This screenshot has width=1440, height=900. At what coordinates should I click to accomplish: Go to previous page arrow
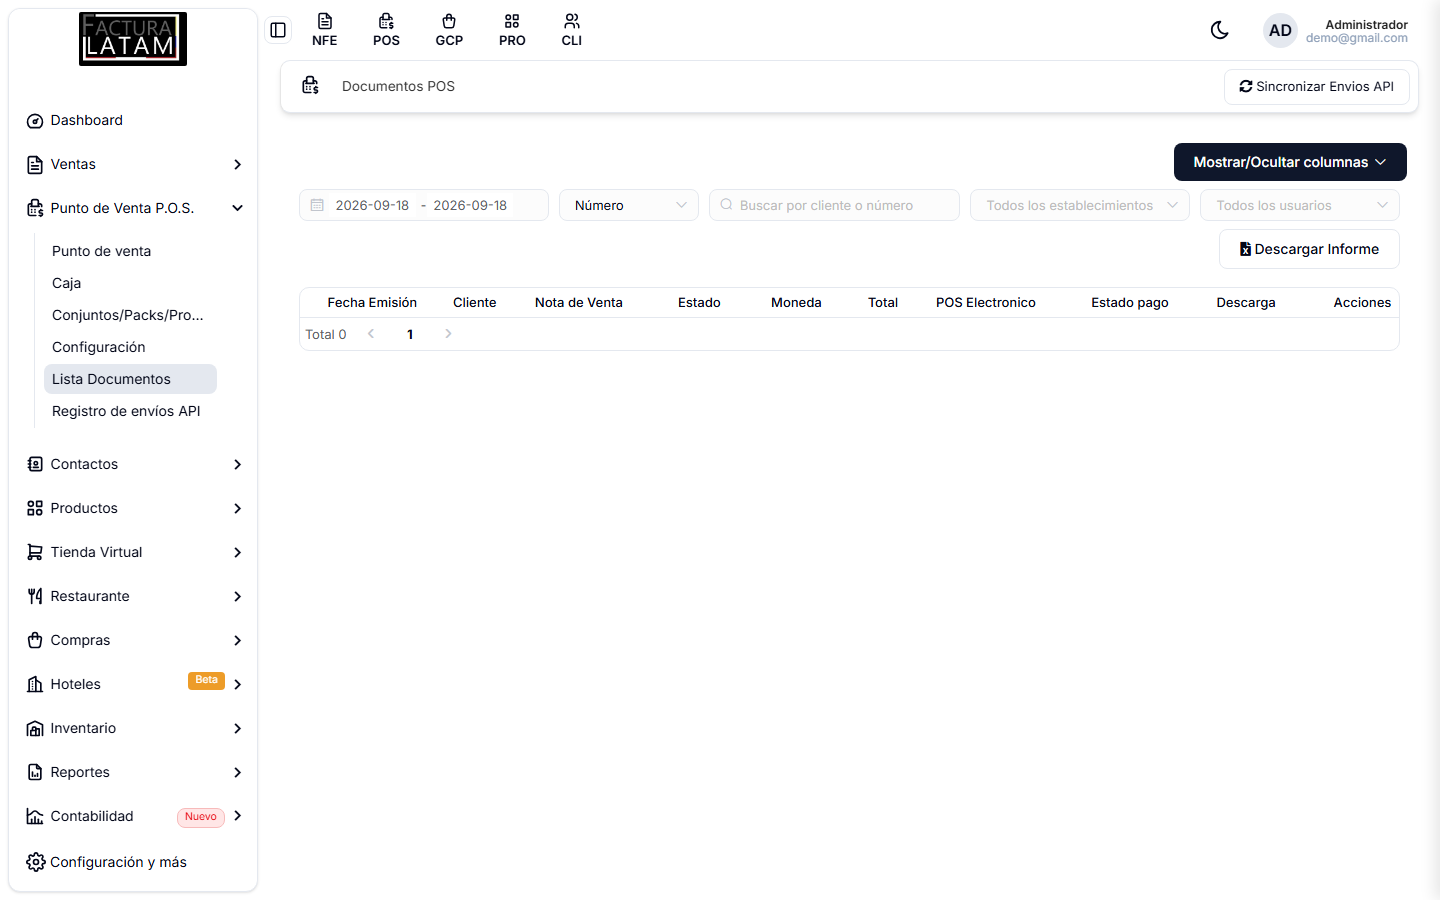(x=371, y=334)
